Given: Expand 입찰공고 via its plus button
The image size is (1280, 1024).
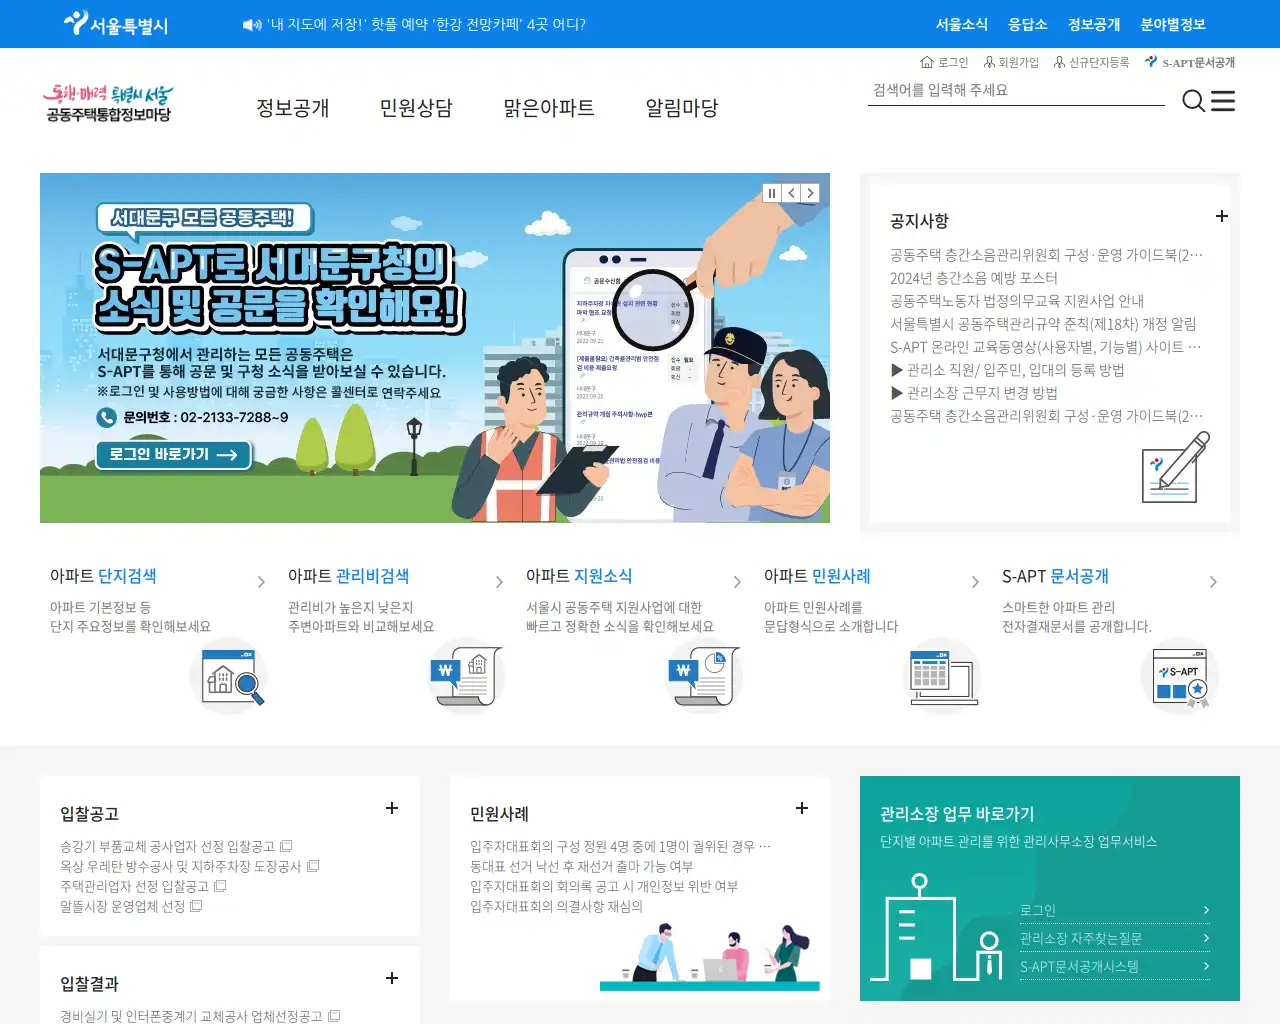Looking at the screenshot, I should click(392, 808).
